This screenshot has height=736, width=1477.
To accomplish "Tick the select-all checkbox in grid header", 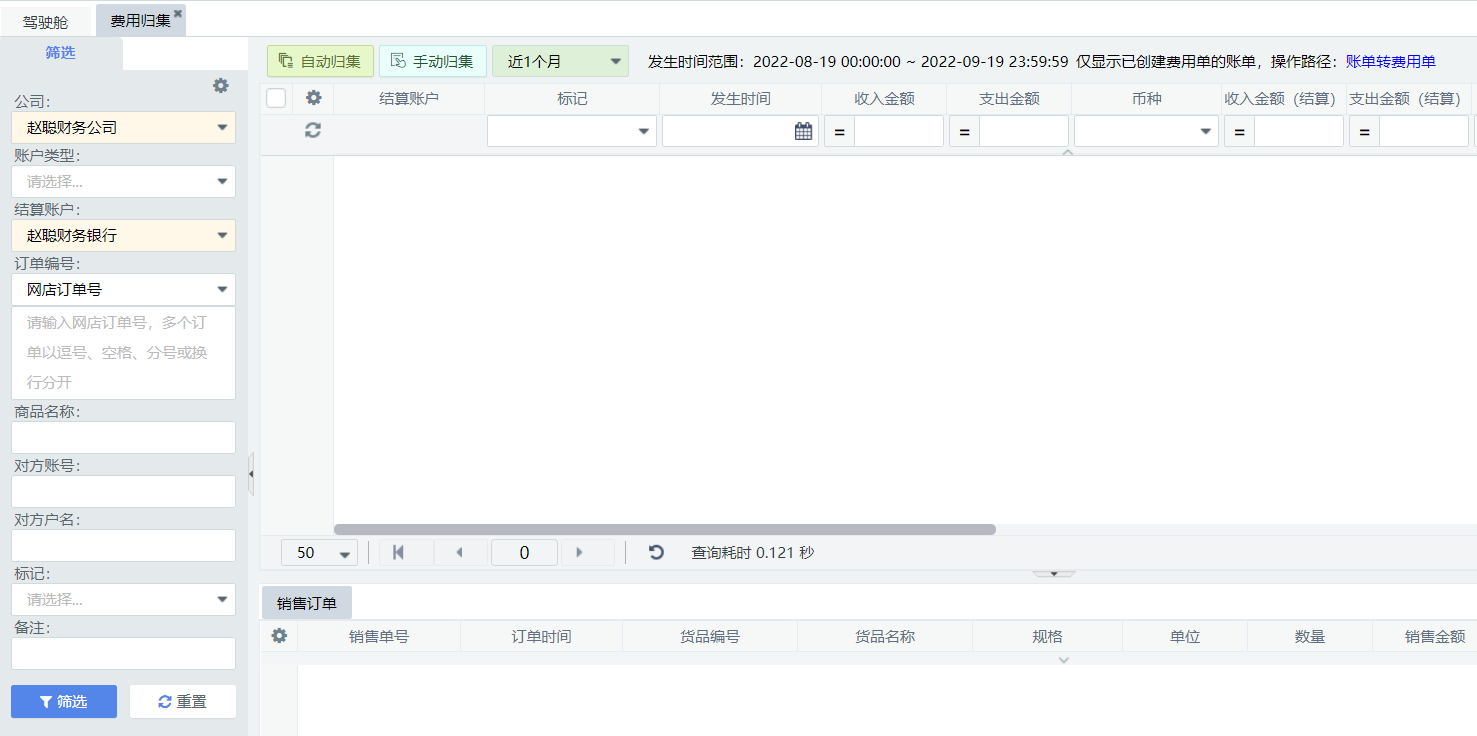I will click(x=276, y=98).
